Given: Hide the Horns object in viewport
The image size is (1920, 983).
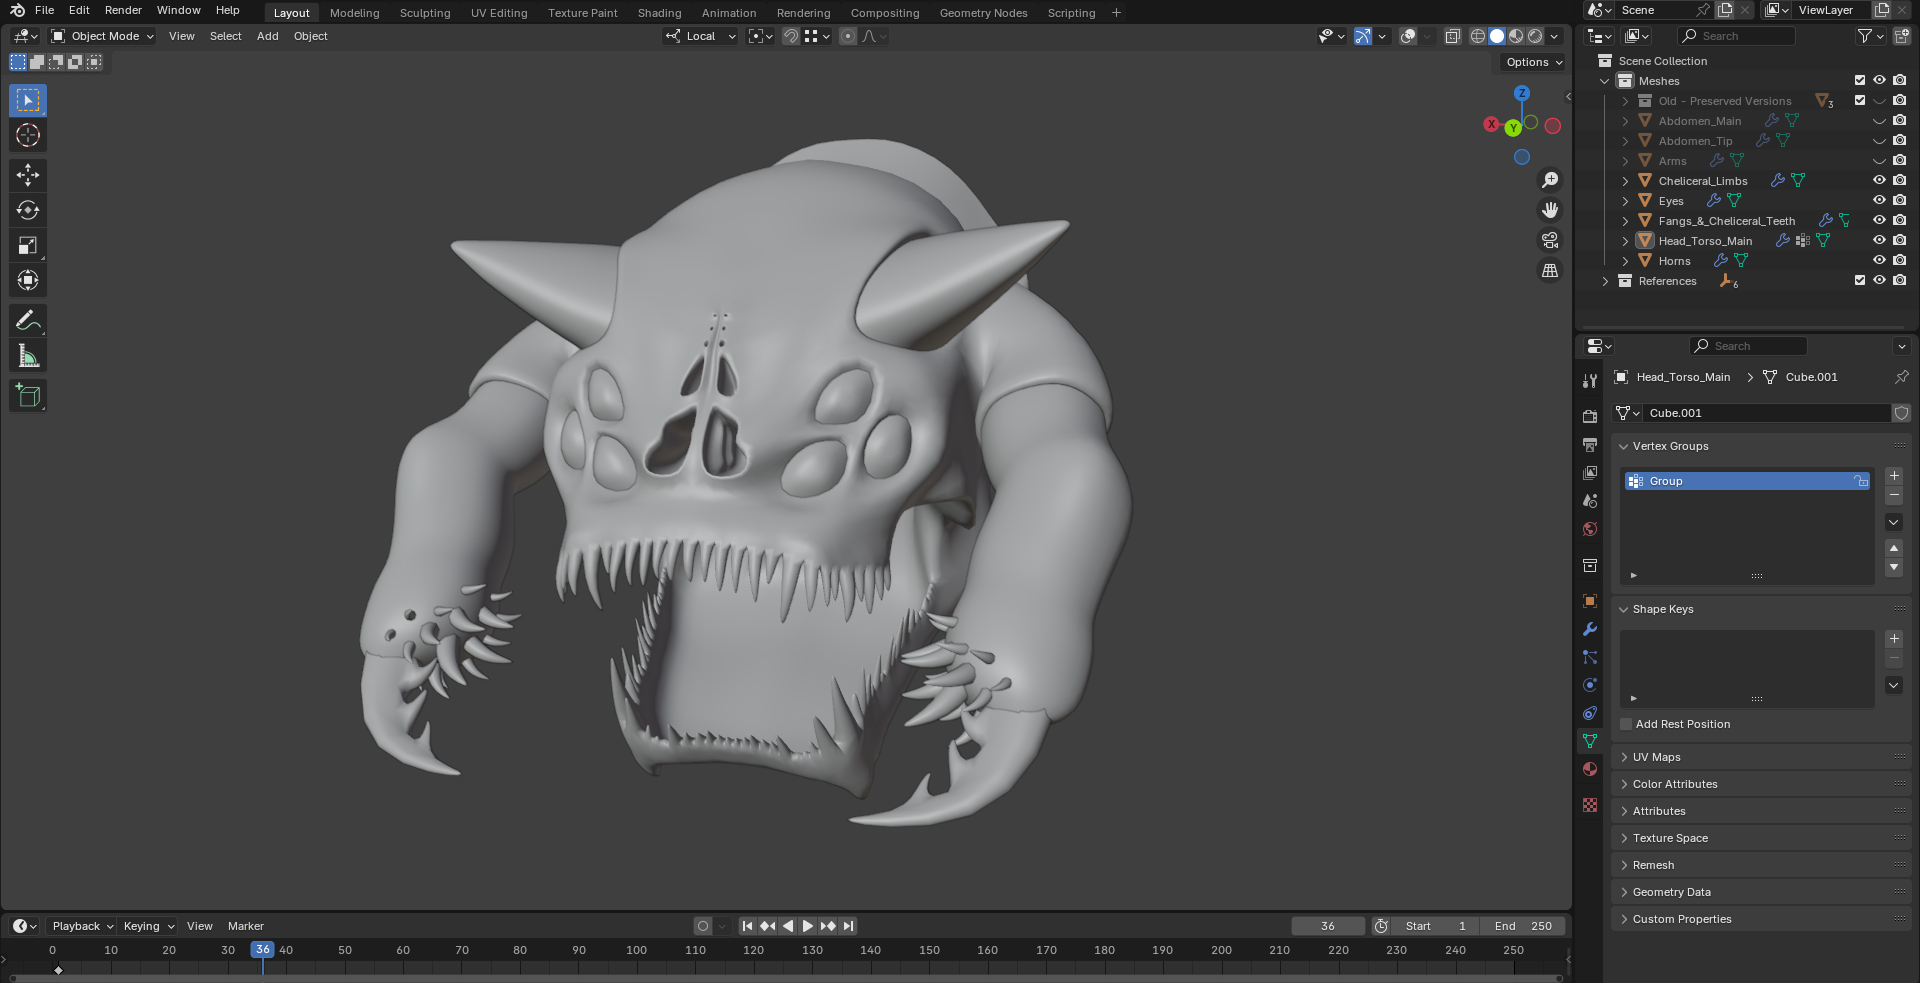Looking at the screenshot, I should (1879, 261).
